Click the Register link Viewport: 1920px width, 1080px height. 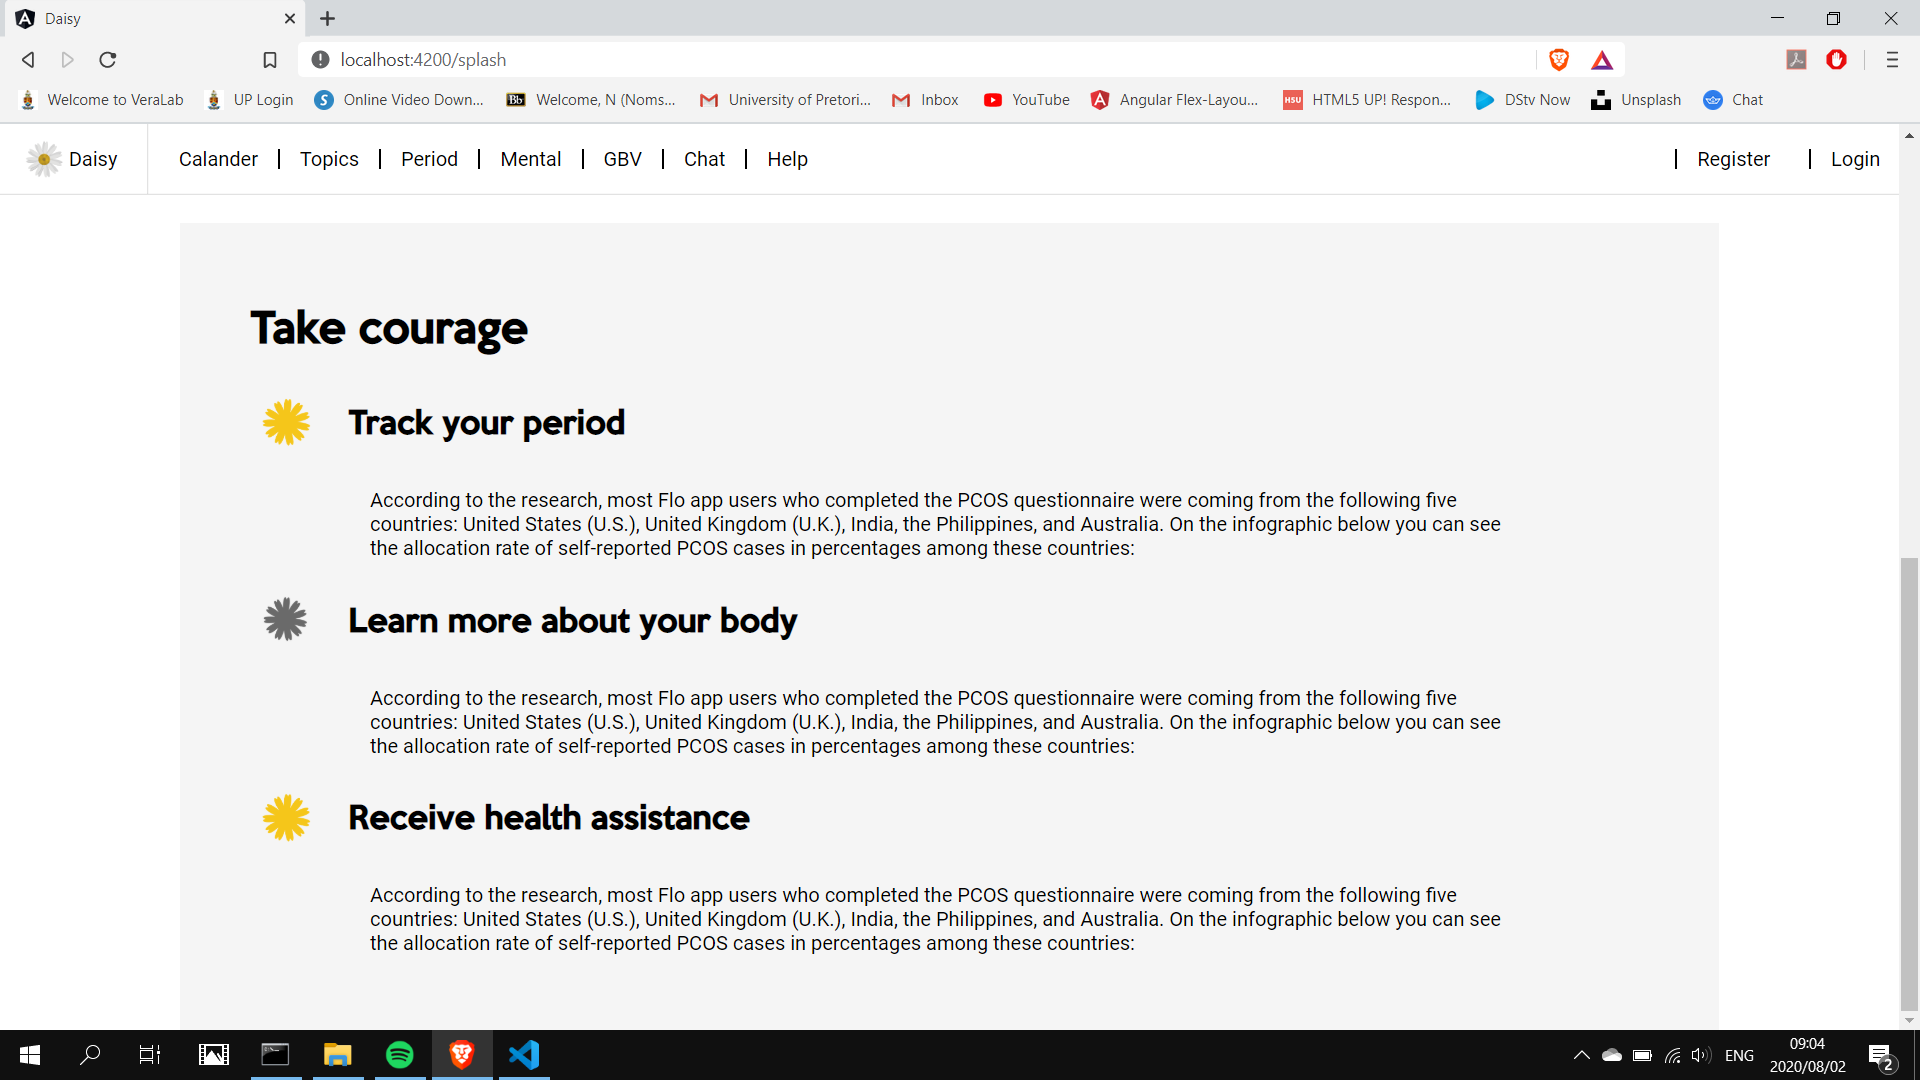click(1733, 159)
